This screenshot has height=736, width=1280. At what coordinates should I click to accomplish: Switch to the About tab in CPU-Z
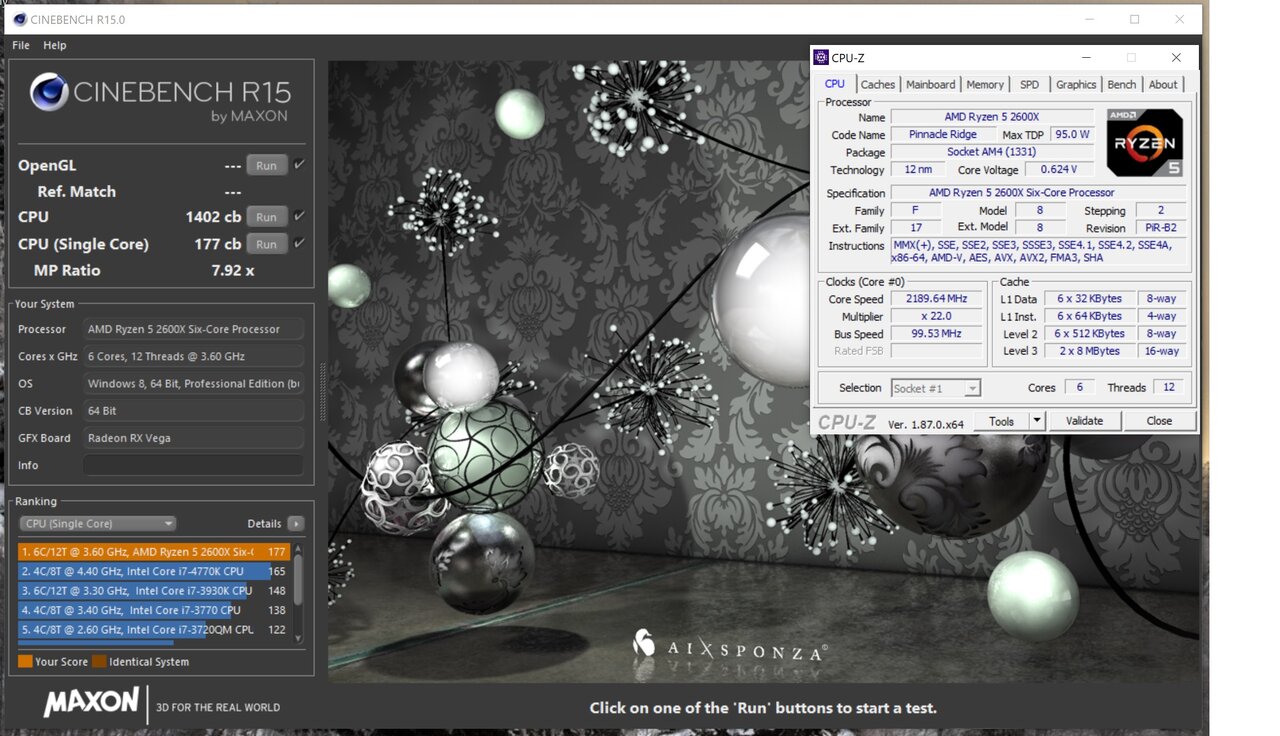[1163, 85]
